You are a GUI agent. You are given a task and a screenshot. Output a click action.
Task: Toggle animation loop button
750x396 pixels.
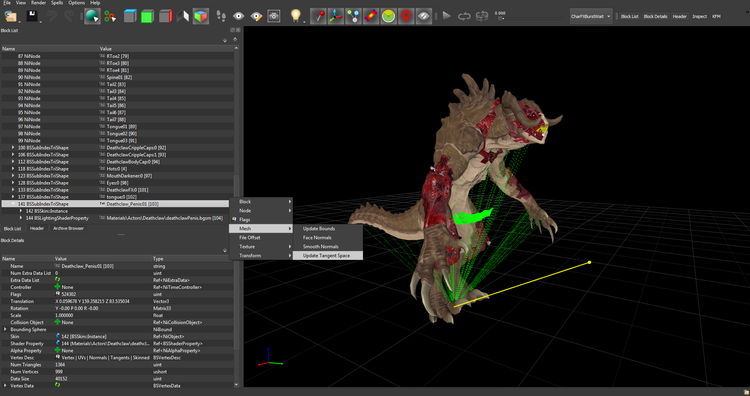pyautogui.click(x=464, y=16)
